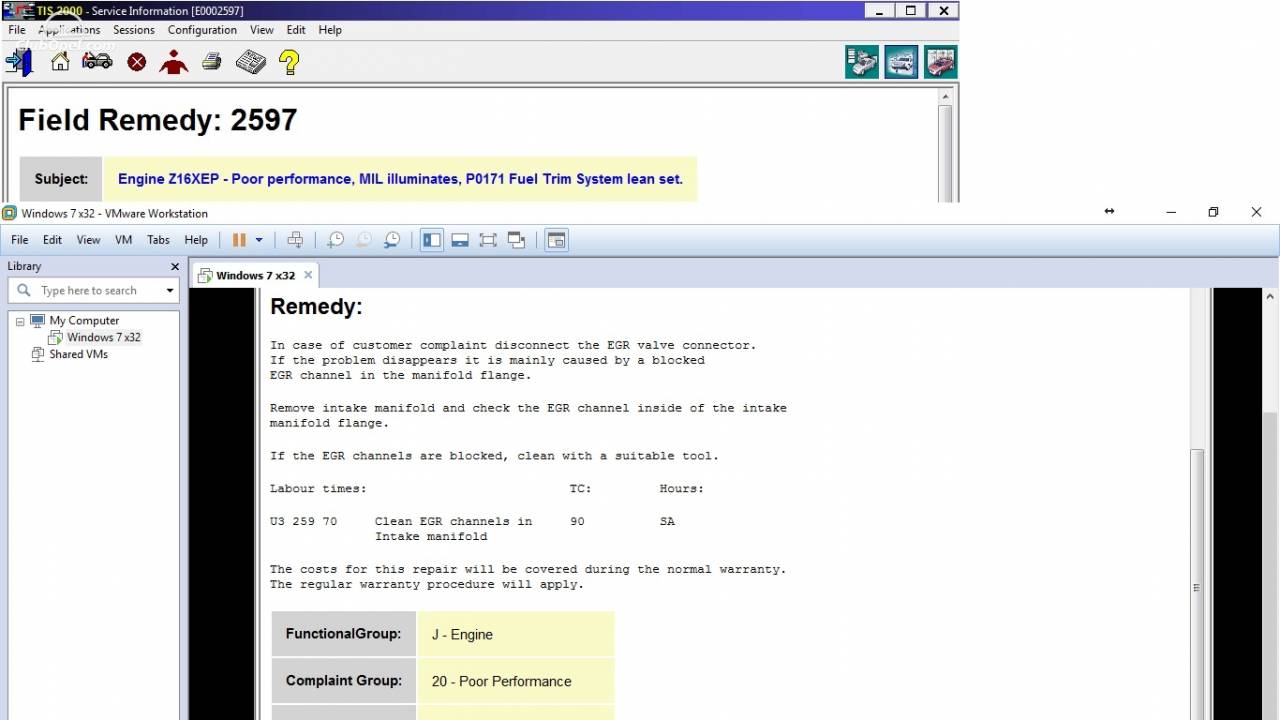Click the TIS 2000 exit door icon
Image resolution: width=1280 pixels, height=720 pixels.
pos(19,62)
